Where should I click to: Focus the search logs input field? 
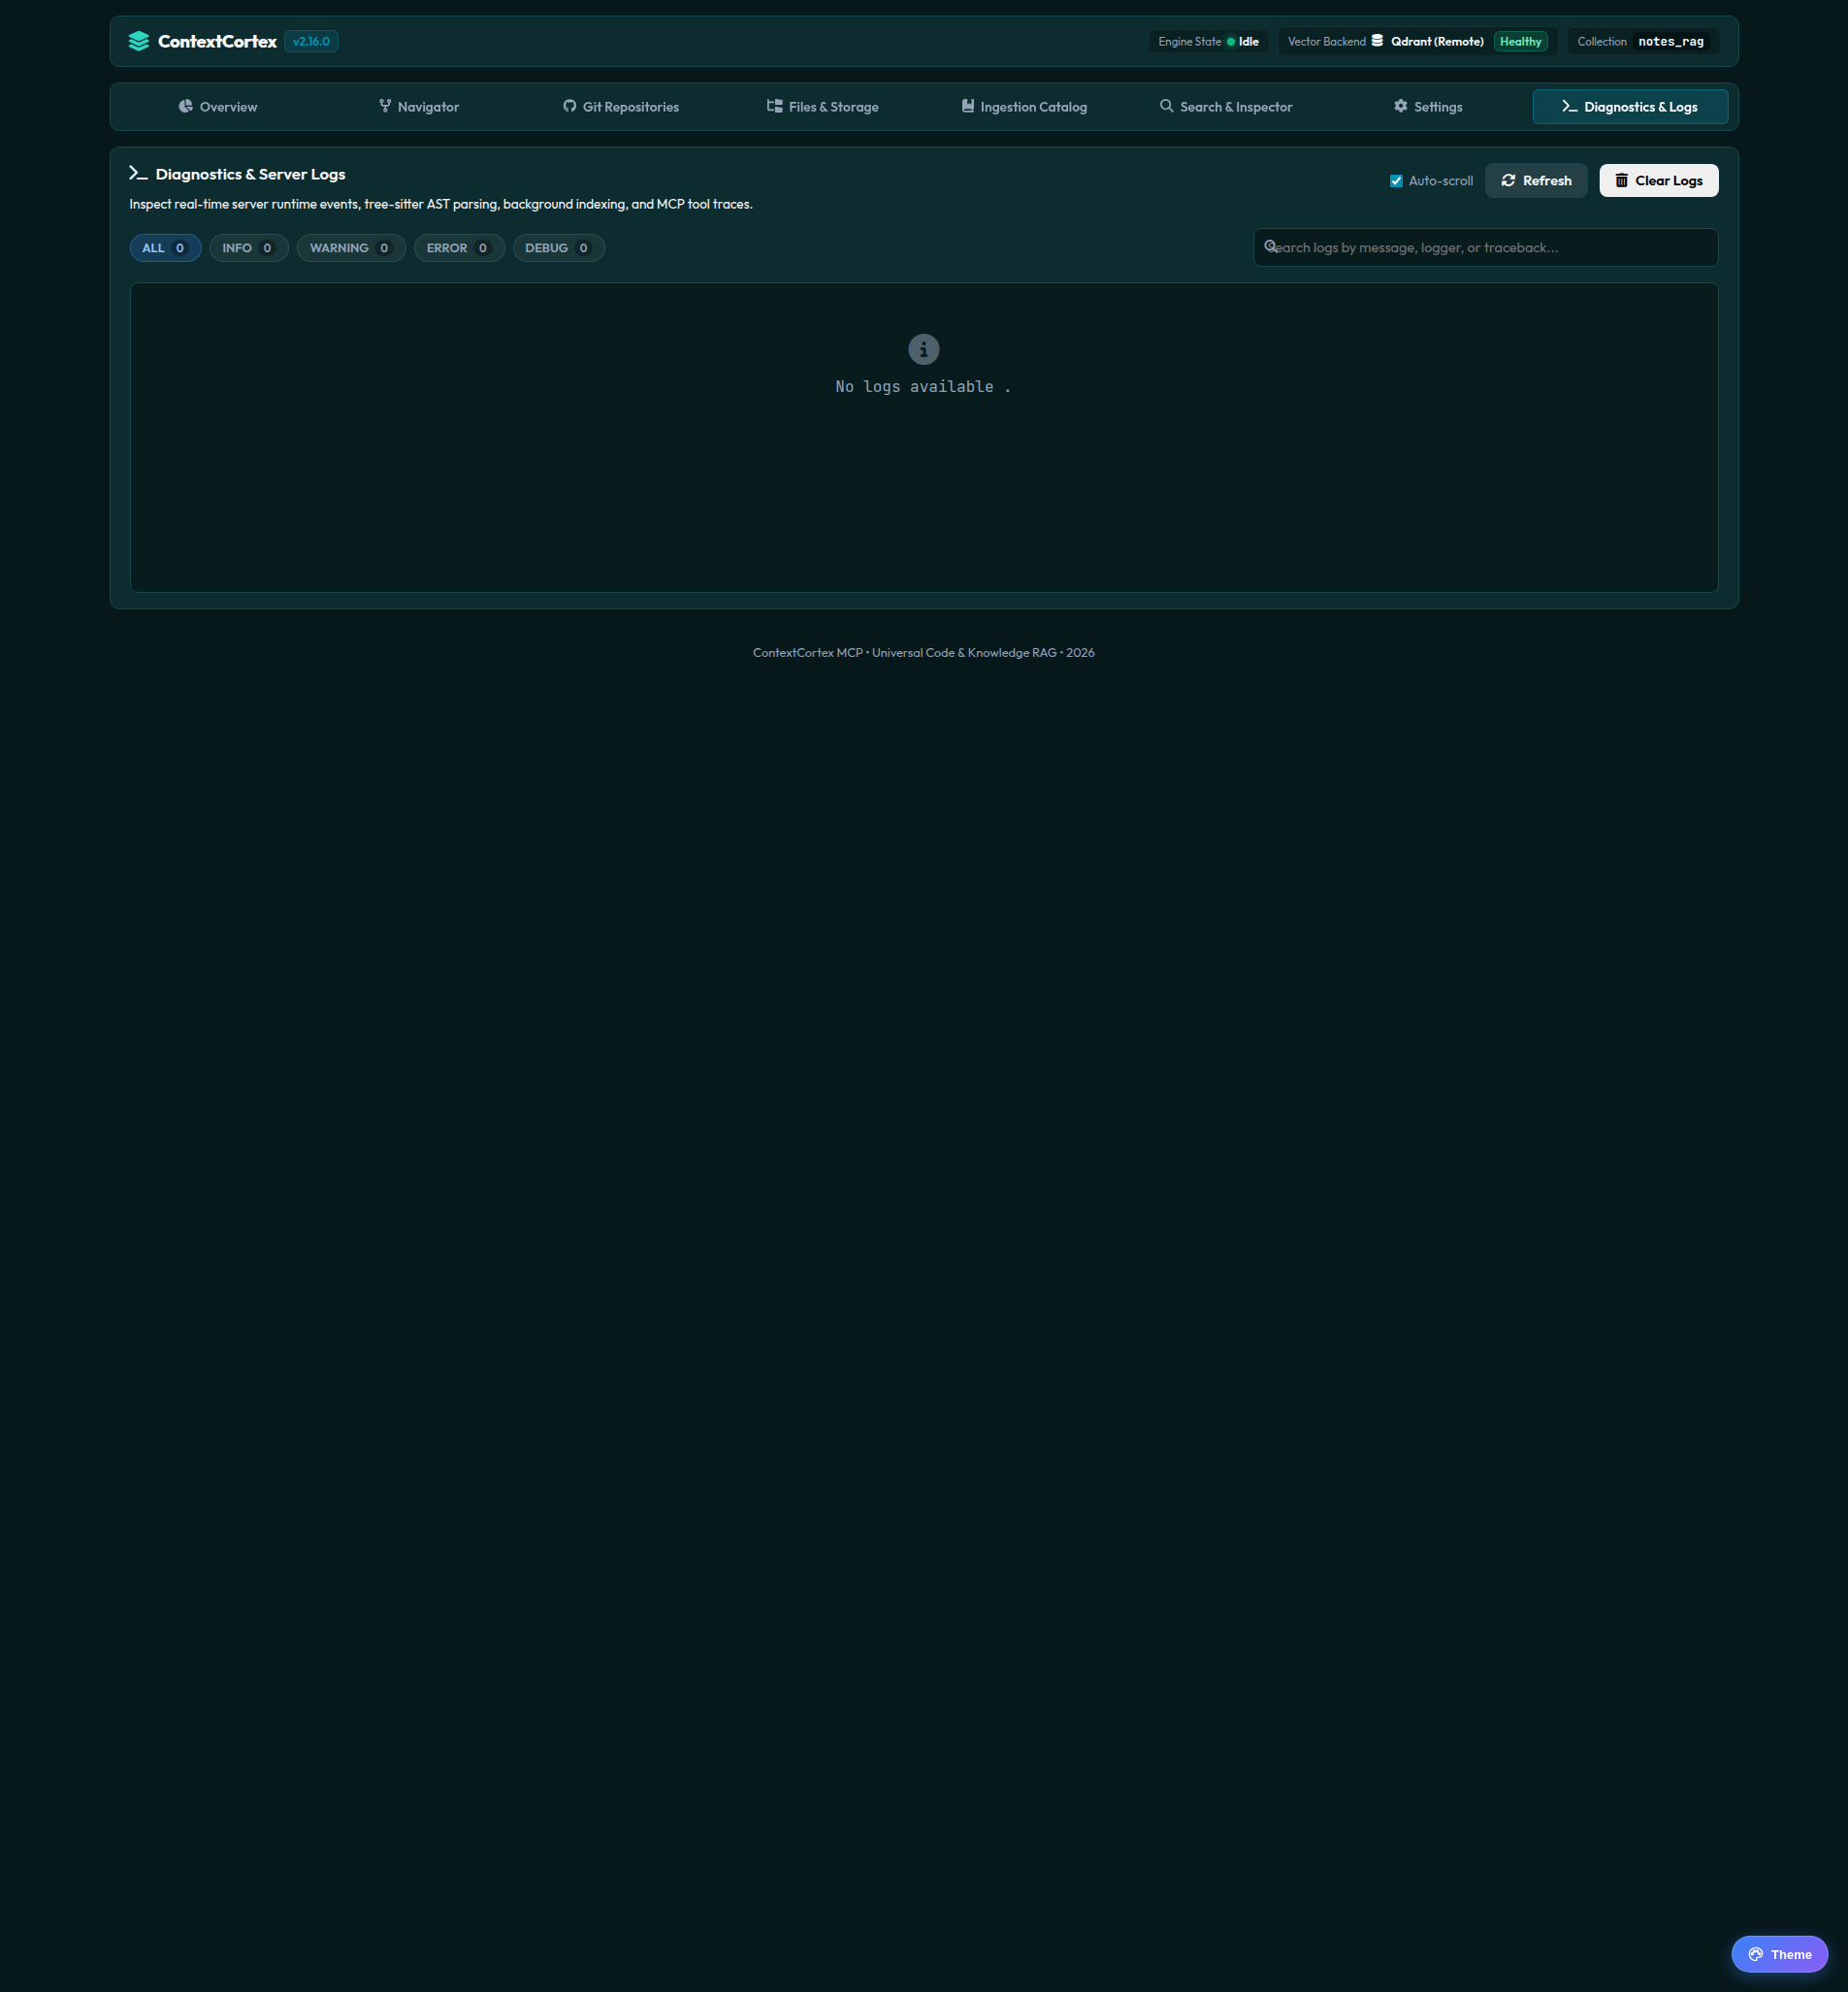(1486, 248)
